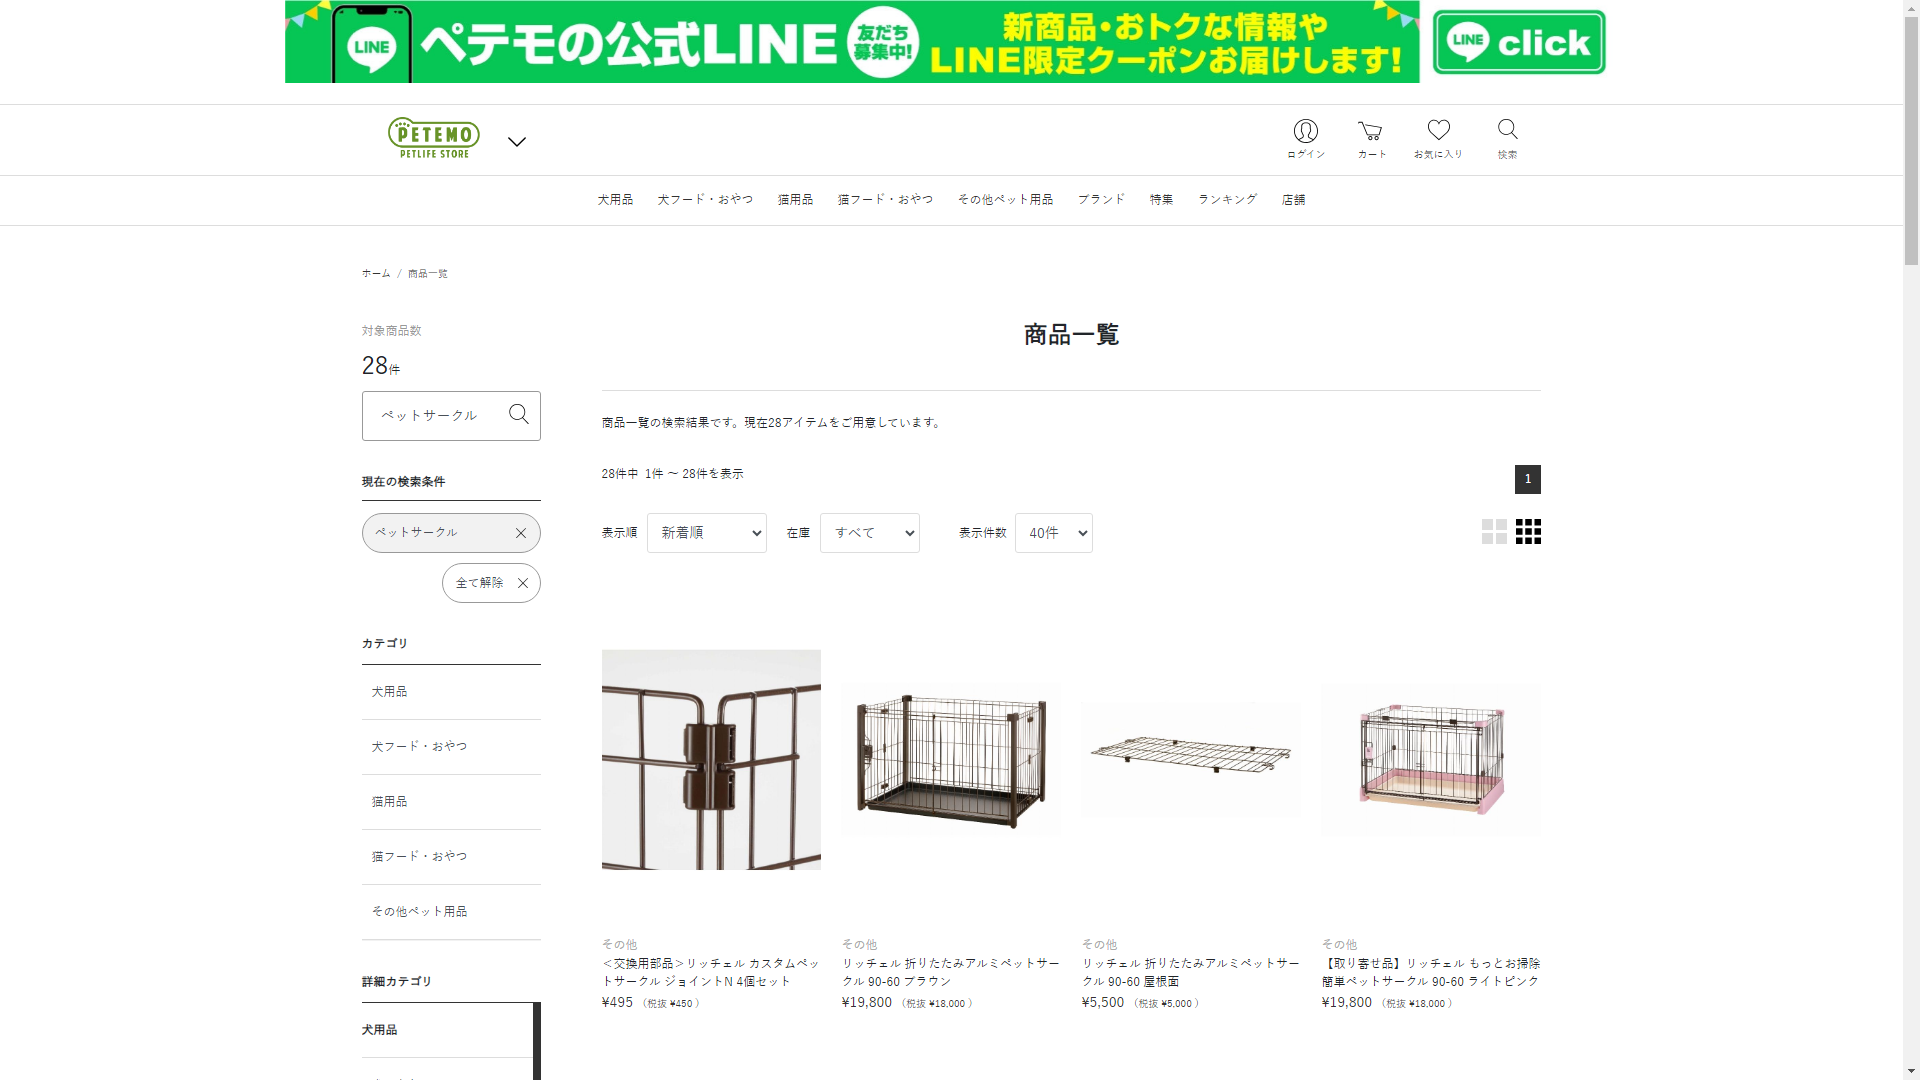Expand the chevron next to PETEMO logo
Viewport: 1920px width, 1080px height.
point(517,142)
